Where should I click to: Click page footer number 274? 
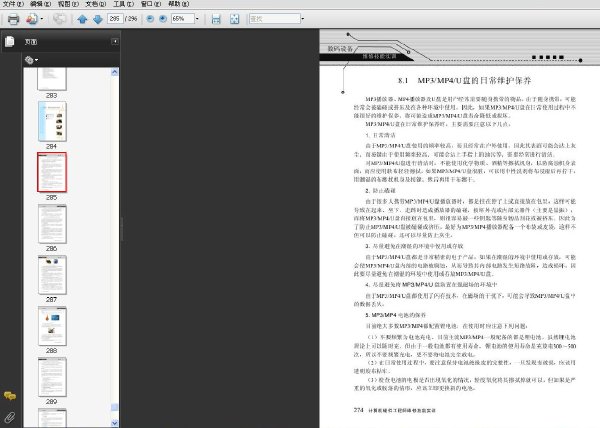tap(359, 410)
